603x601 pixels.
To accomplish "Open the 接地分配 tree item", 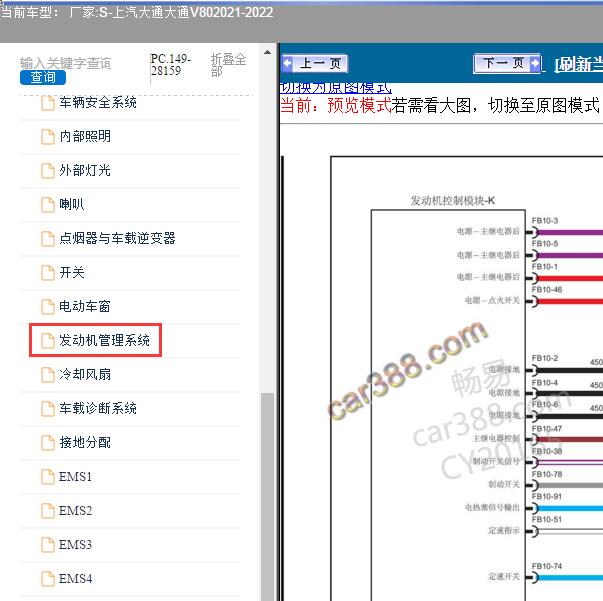I will (x=85, y=442).
